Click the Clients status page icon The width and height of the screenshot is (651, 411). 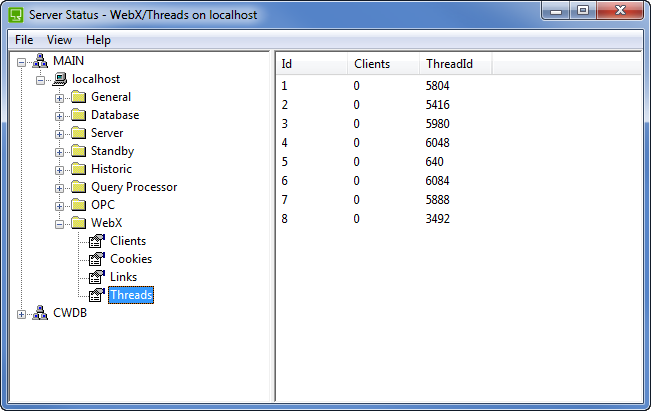97,241
